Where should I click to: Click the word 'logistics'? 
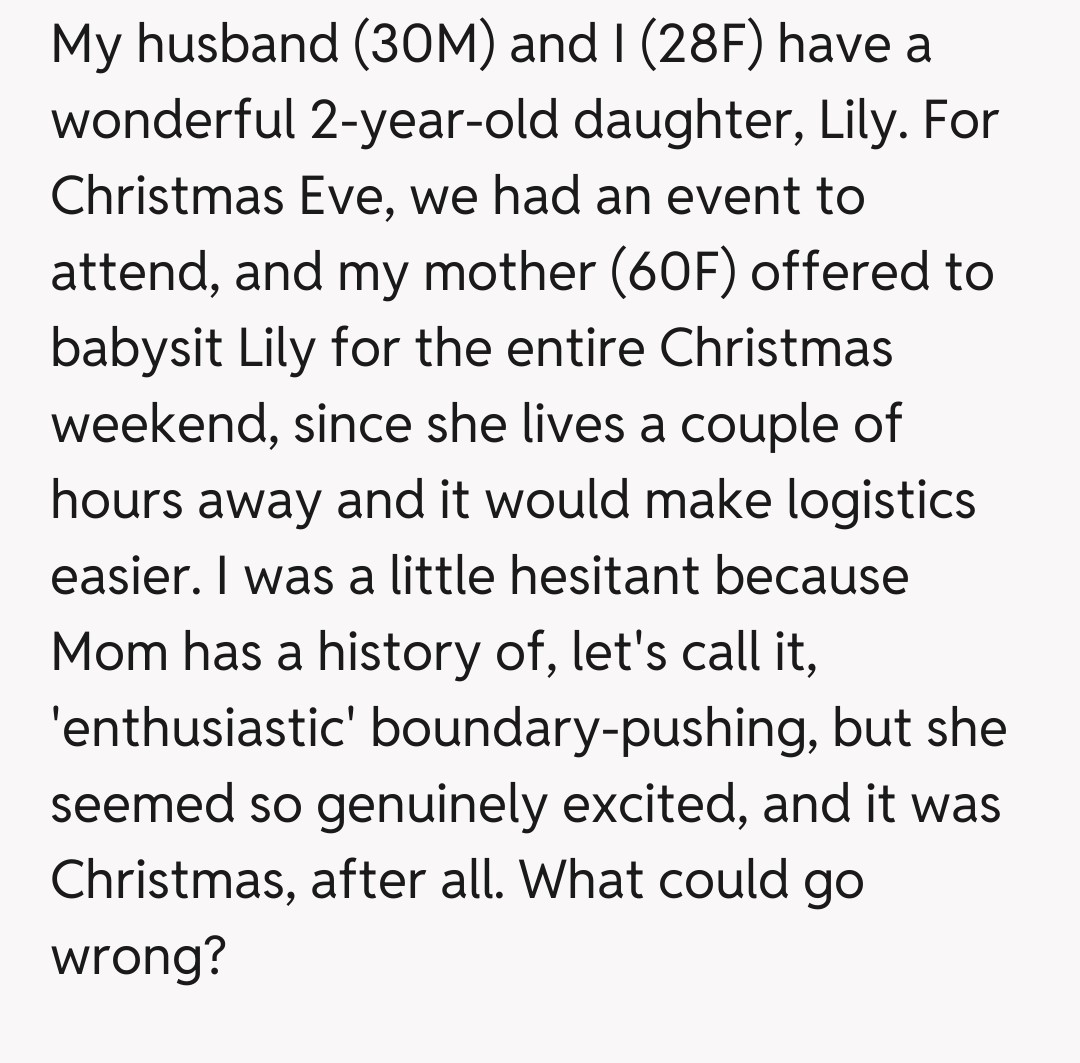[x=881, y=500]
